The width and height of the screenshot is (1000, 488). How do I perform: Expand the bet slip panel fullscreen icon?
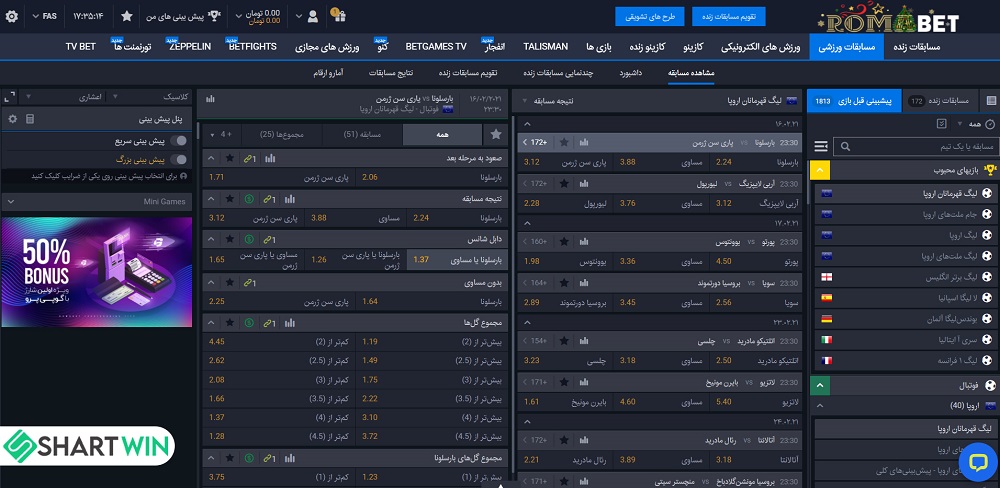[x=9, y=97]
